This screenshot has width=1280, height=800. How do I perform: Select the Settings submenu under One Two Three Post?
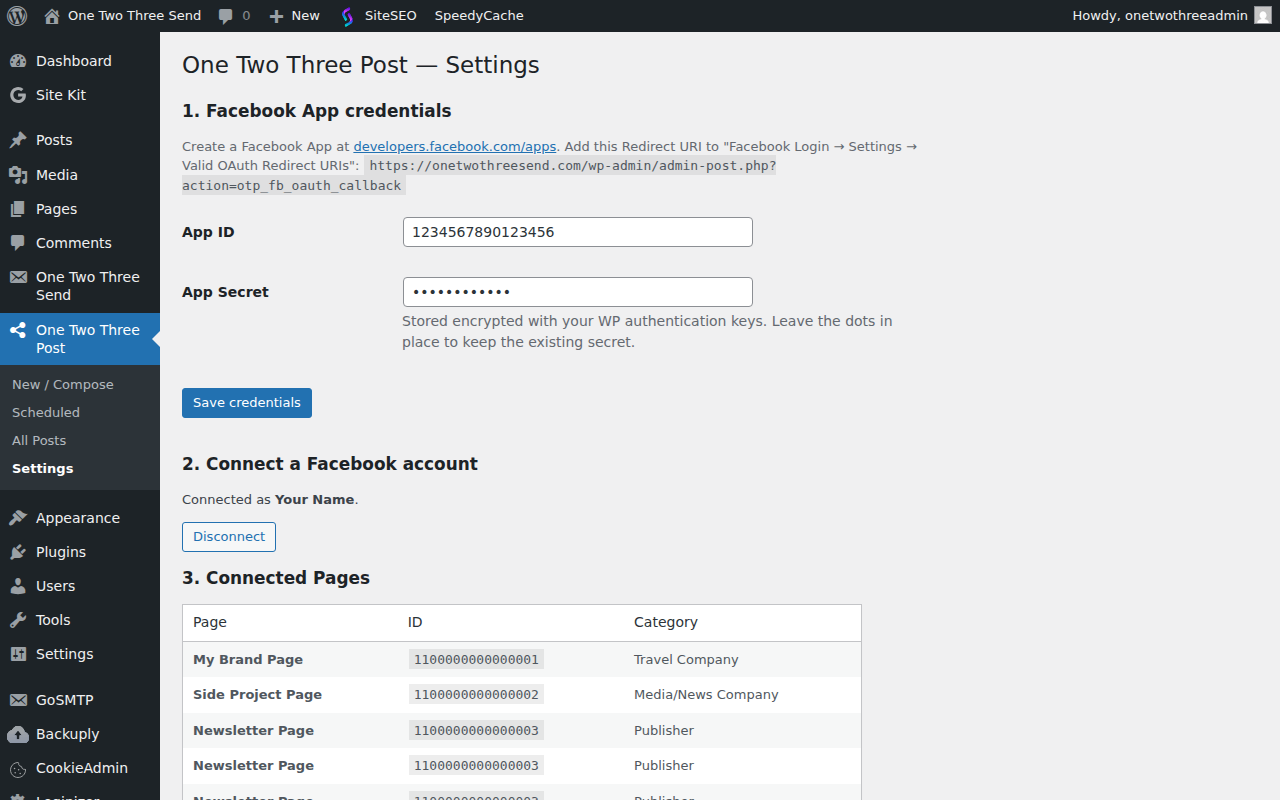[x=43, y=468]
